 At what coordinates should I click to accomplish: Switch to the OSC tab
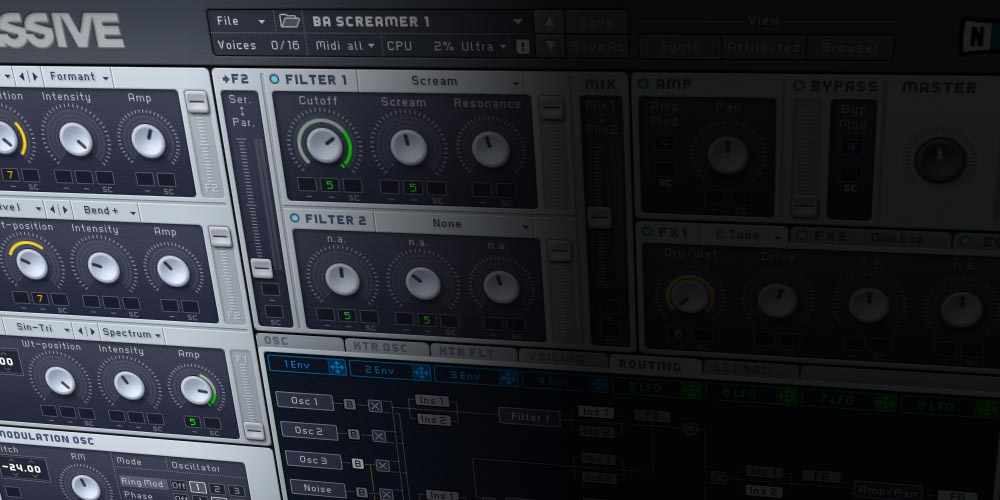tap(300, 341)
